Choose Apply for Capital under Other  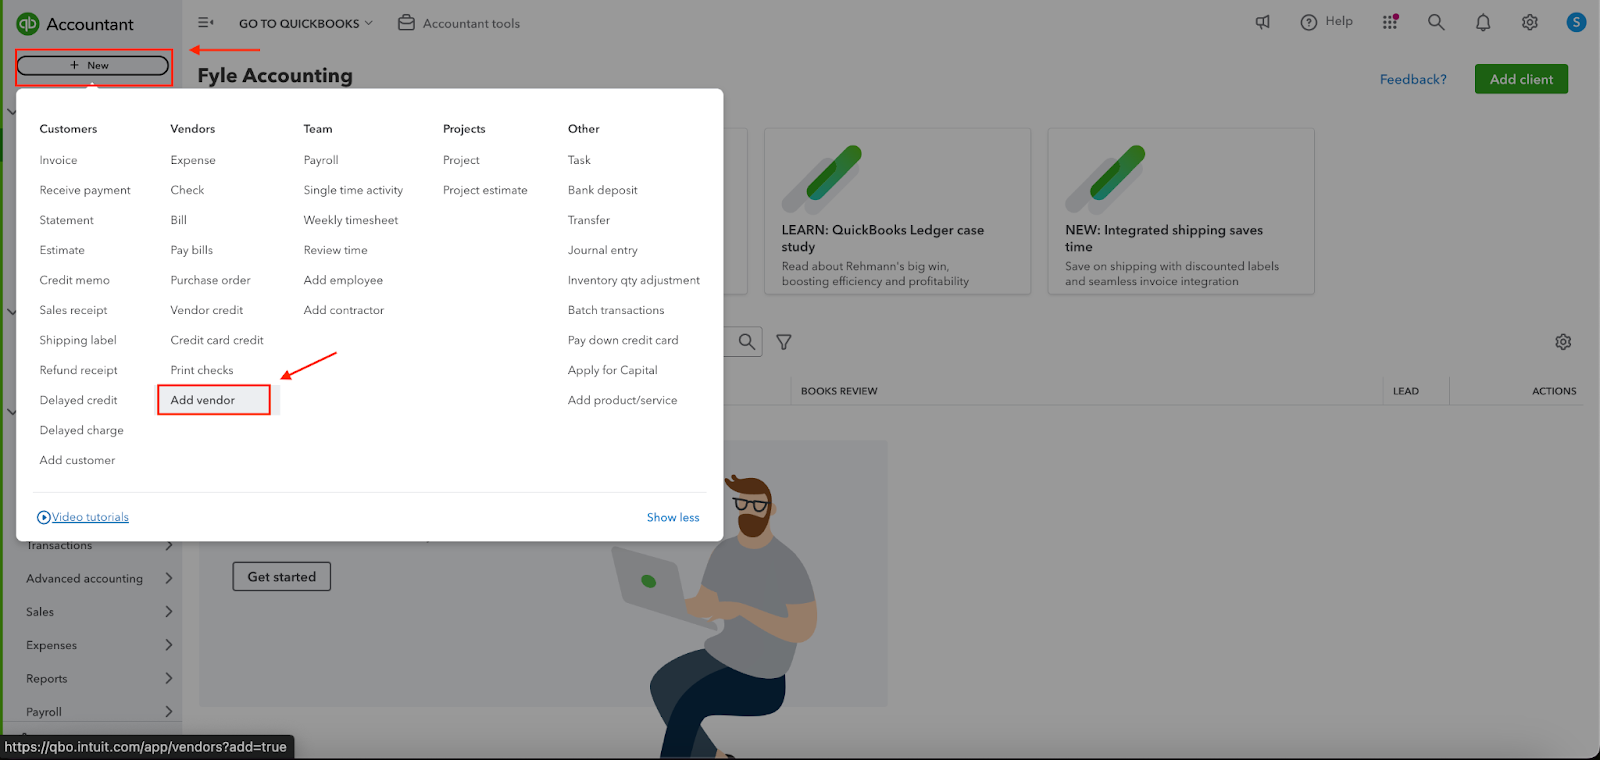[612, 370]
